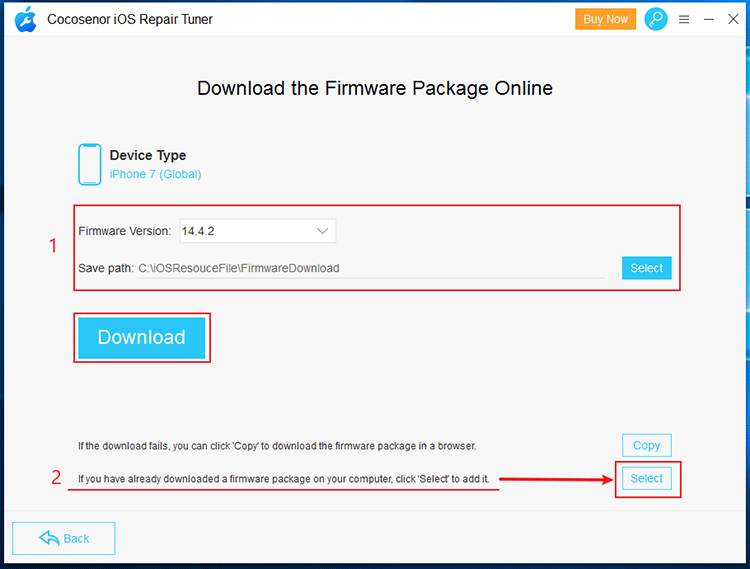Screen dimensions: 750x569
Task: Click the Cocosenor app logo icon
Action: pyautogui.click(x=25, y=20)
